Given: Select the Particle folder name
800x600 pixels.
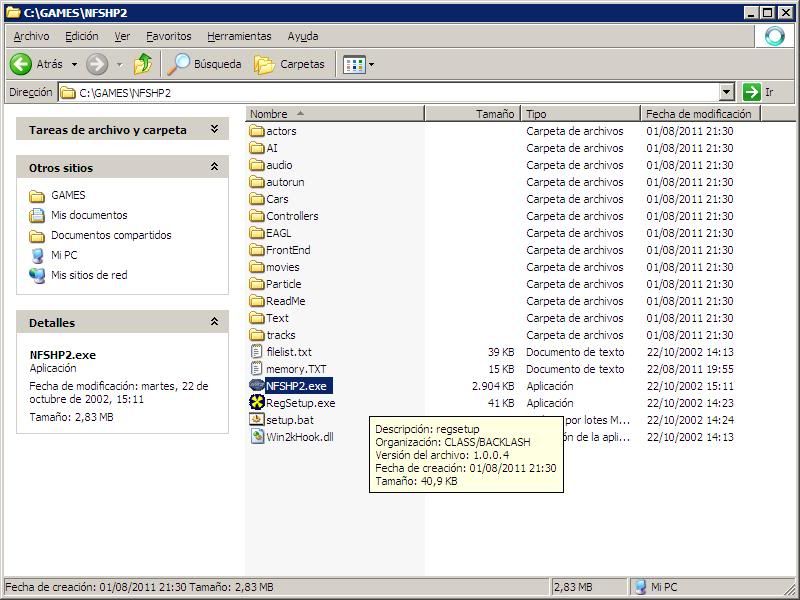Looking at the screenshot, I should pos(284,284).
